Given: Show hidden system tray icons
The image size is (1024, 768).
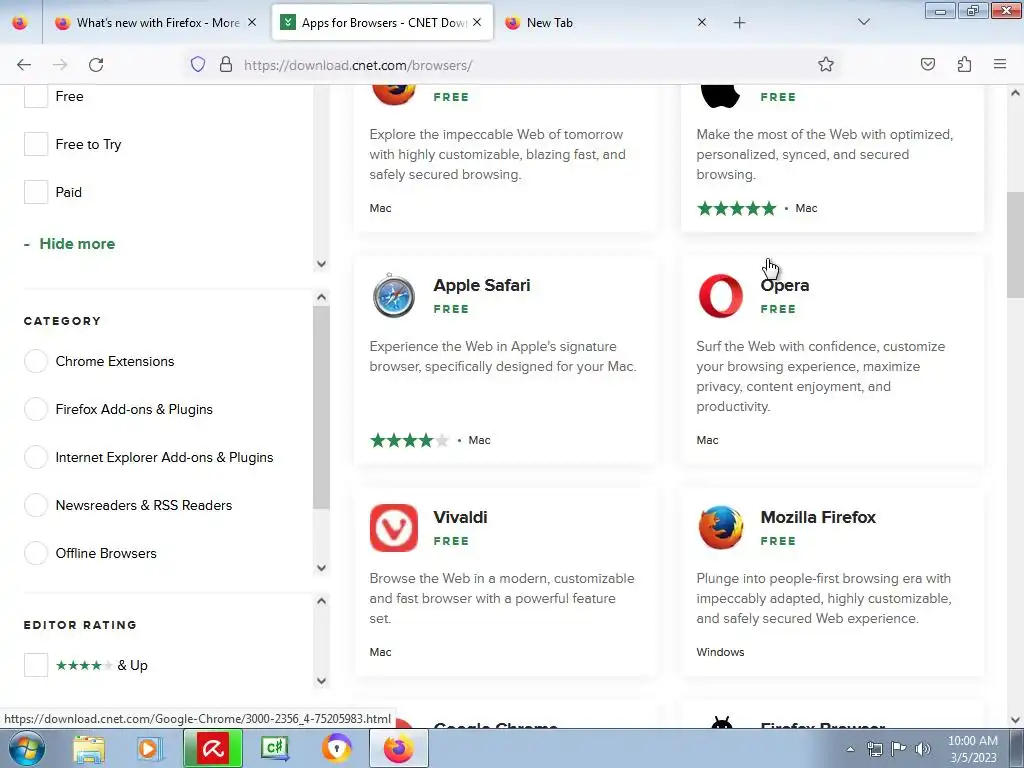Looking at the screenshot, I should [x=850, y=749].
